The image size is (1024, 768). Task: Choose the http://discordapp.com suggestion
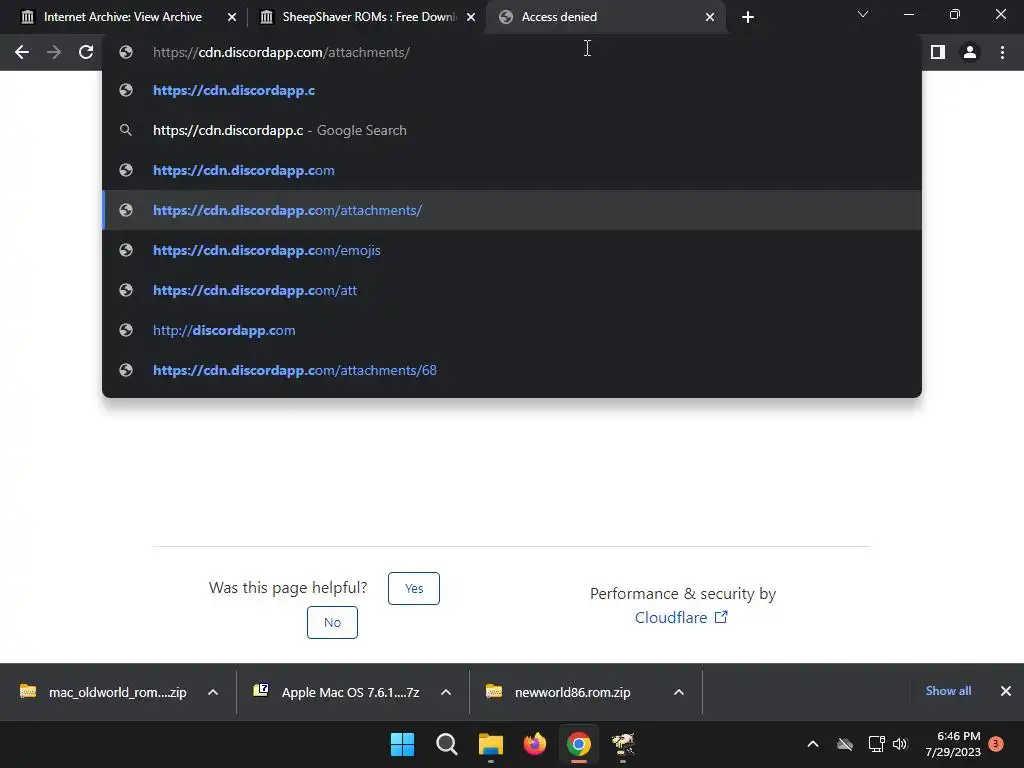(512, 330)
